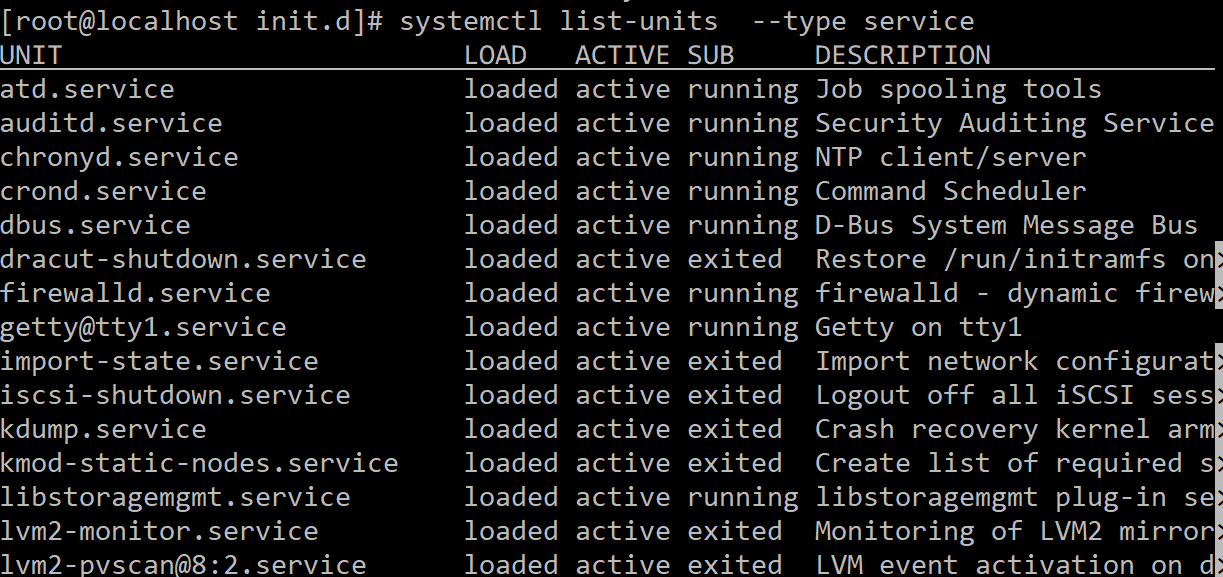Select kmod-static-nodes.service row
This screenshot has width=1223, height=577.
point(199,464)
